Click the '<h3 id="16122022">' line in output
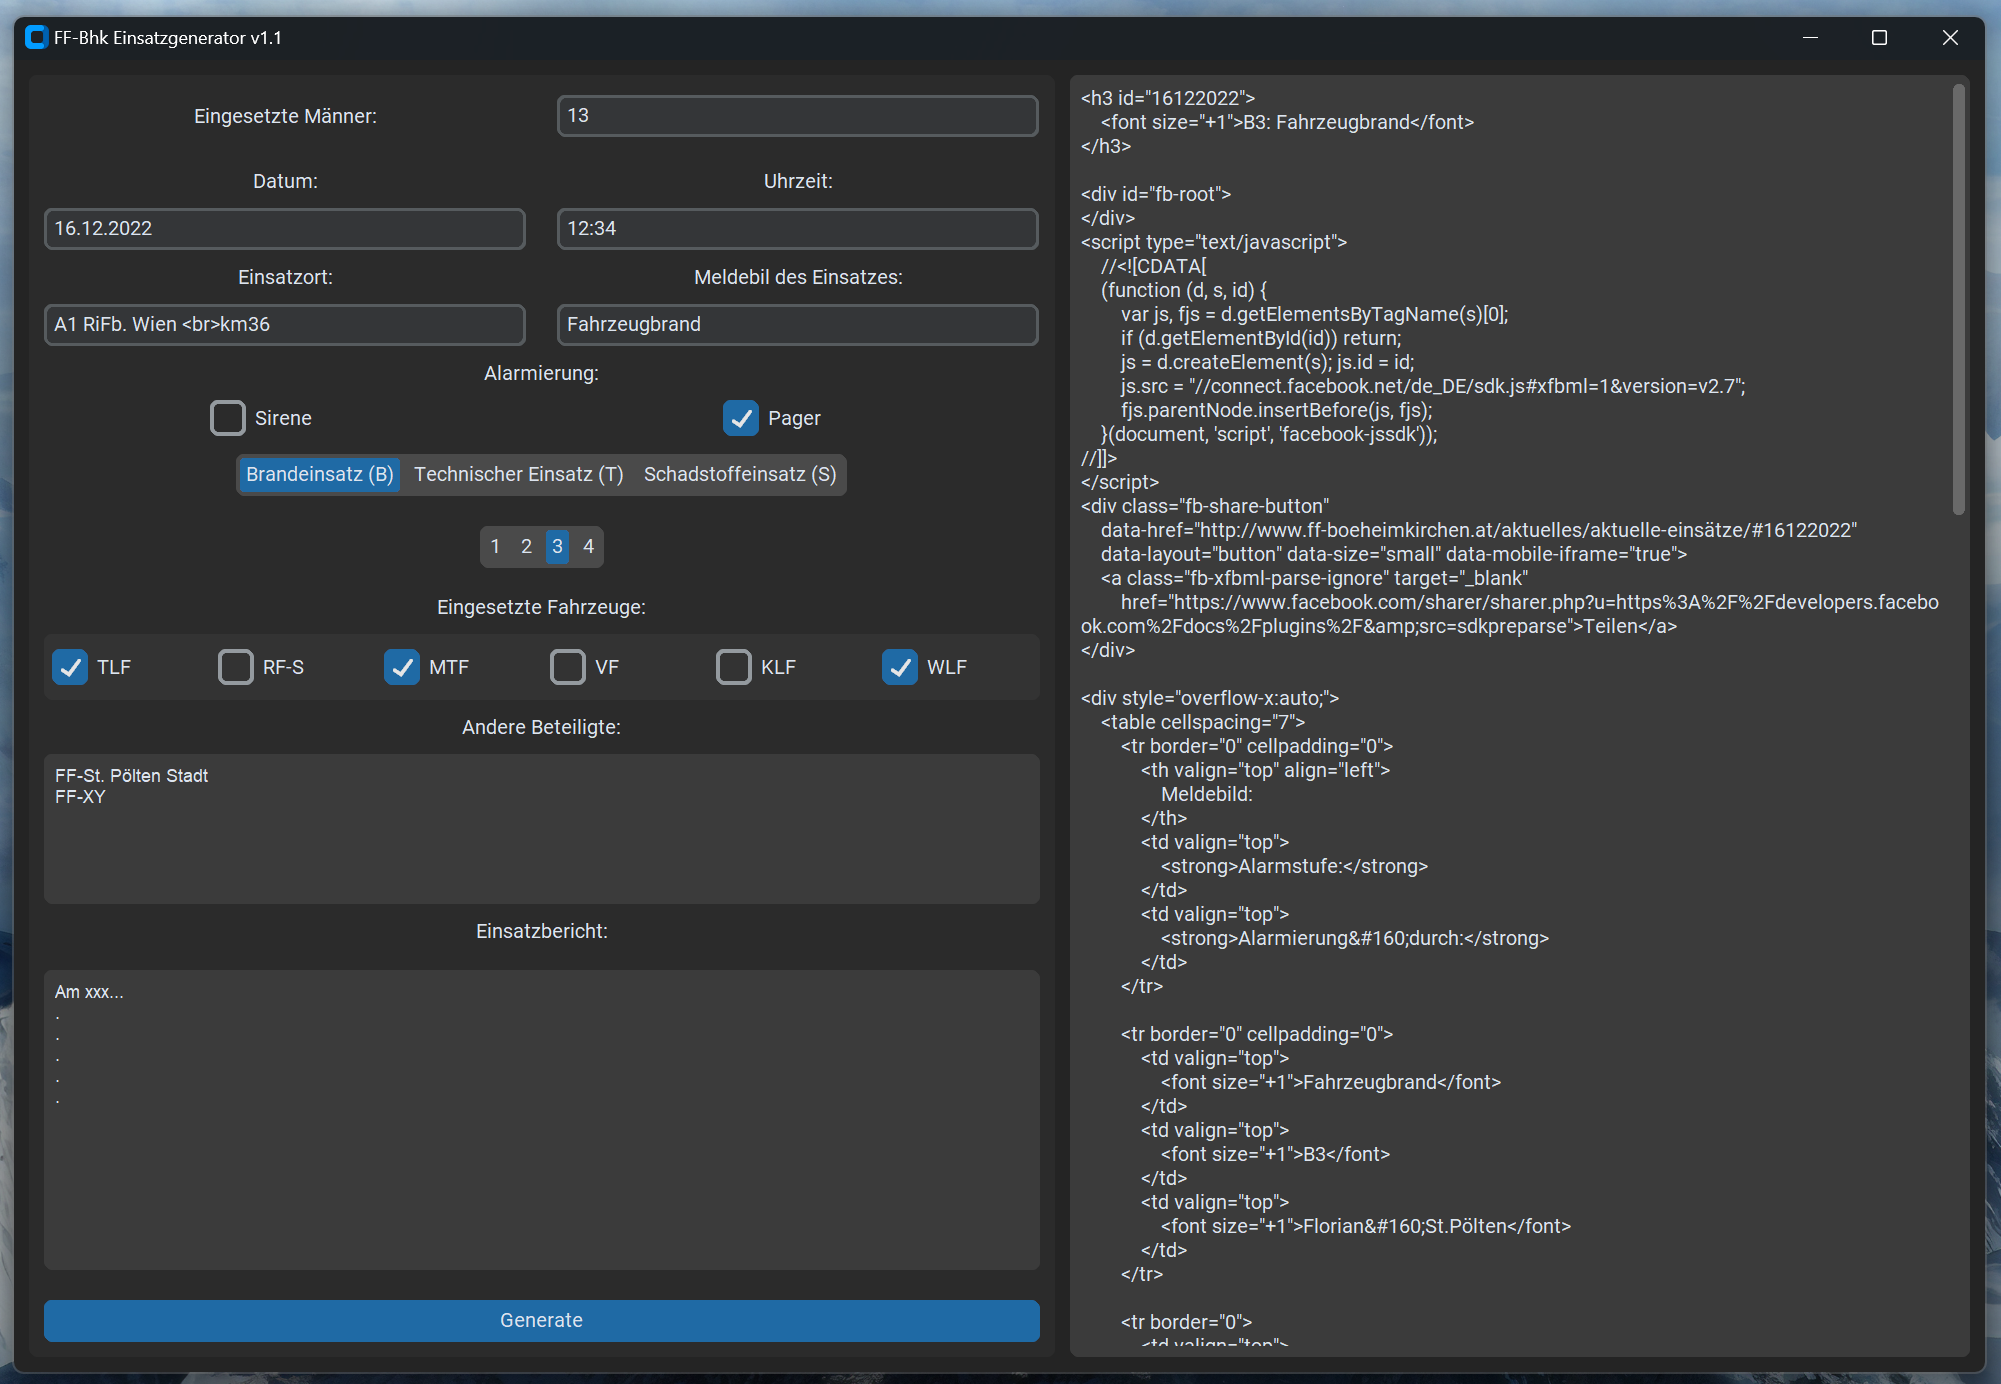This screenshot has height=1384, width=2001. [1168, 98]
